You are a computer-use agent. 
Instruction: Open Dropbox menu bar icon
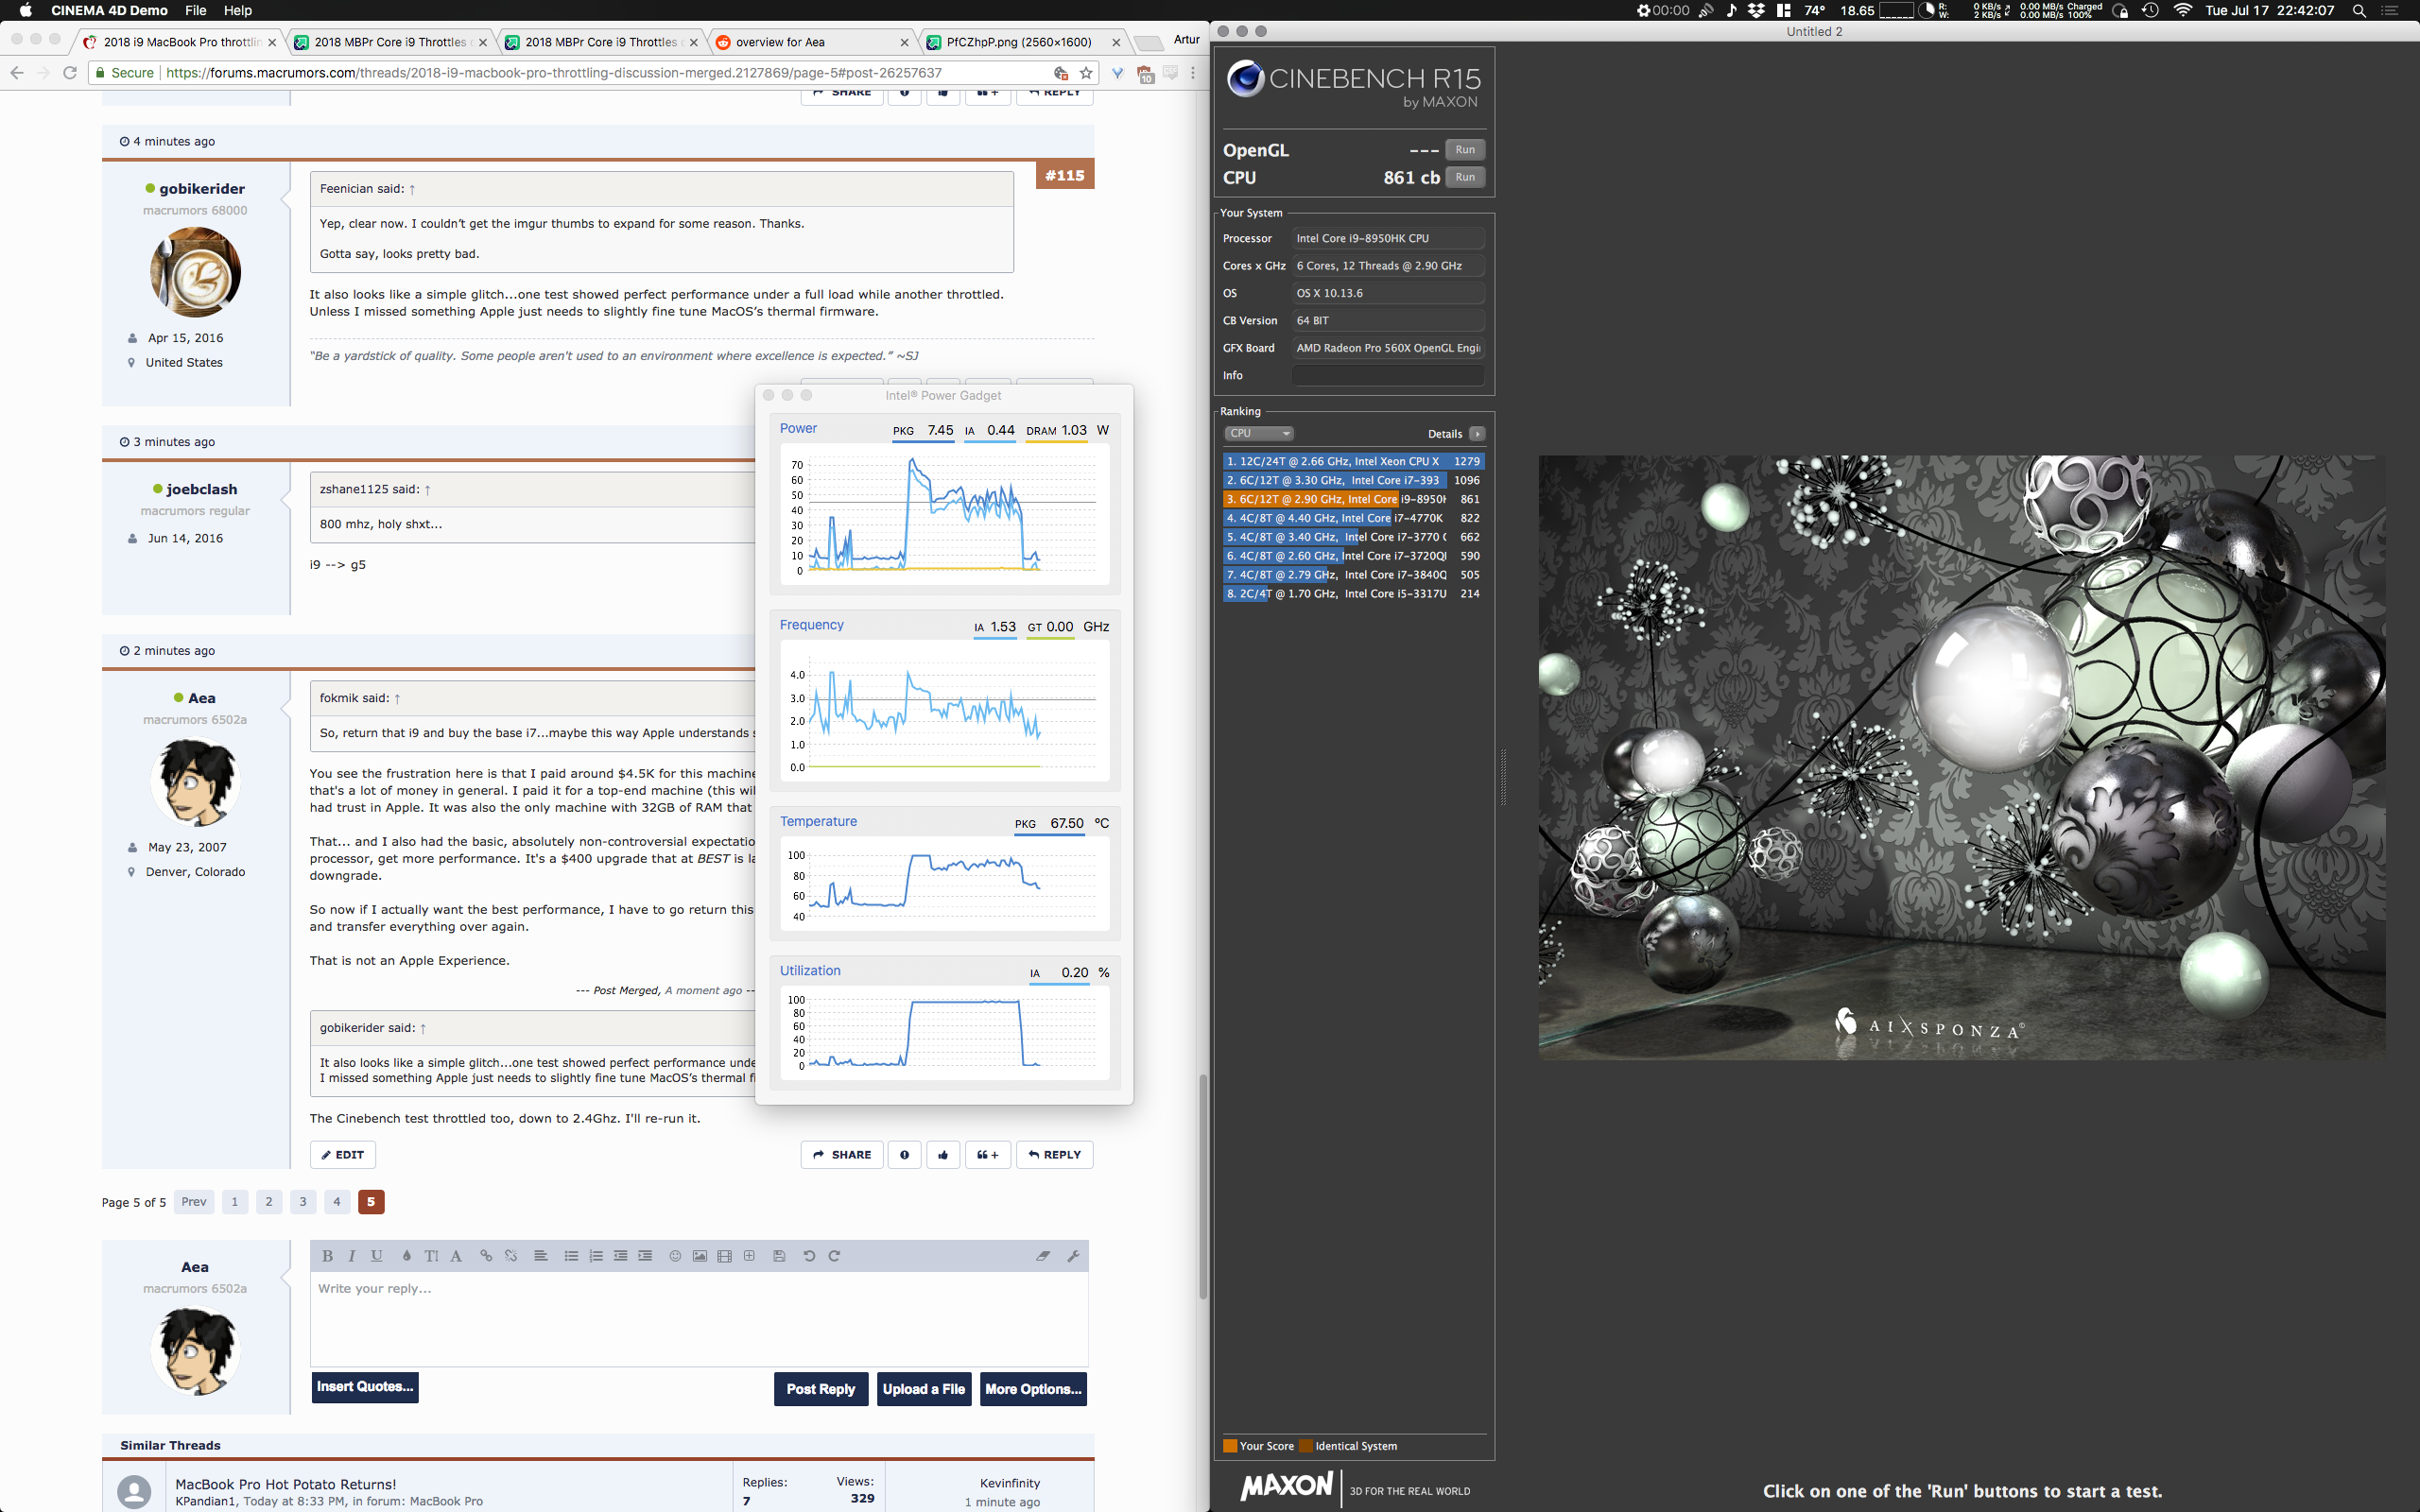coord(1756,10)
